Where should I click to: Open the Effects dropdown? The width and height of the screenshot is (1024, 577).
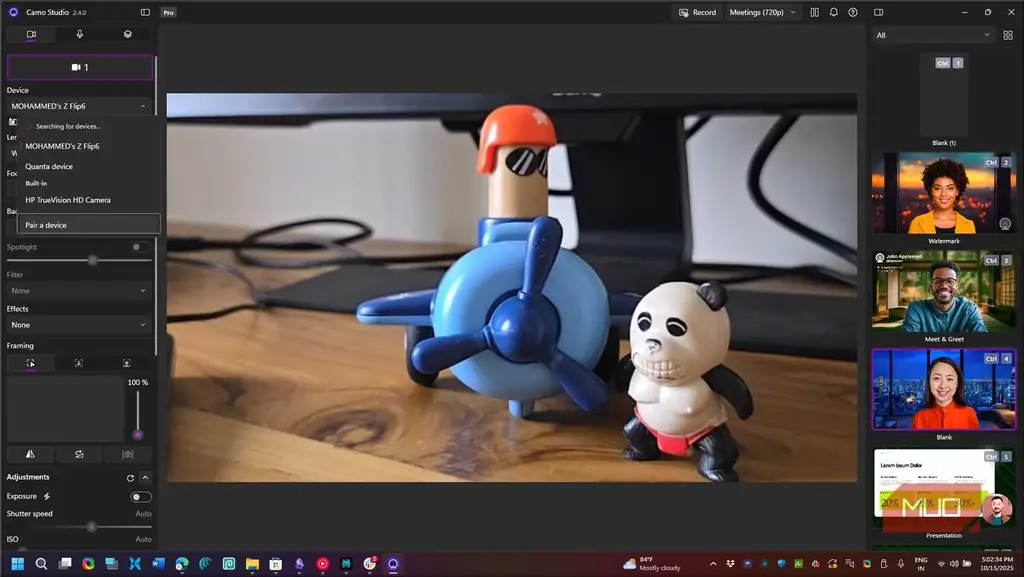click(79, 324)
